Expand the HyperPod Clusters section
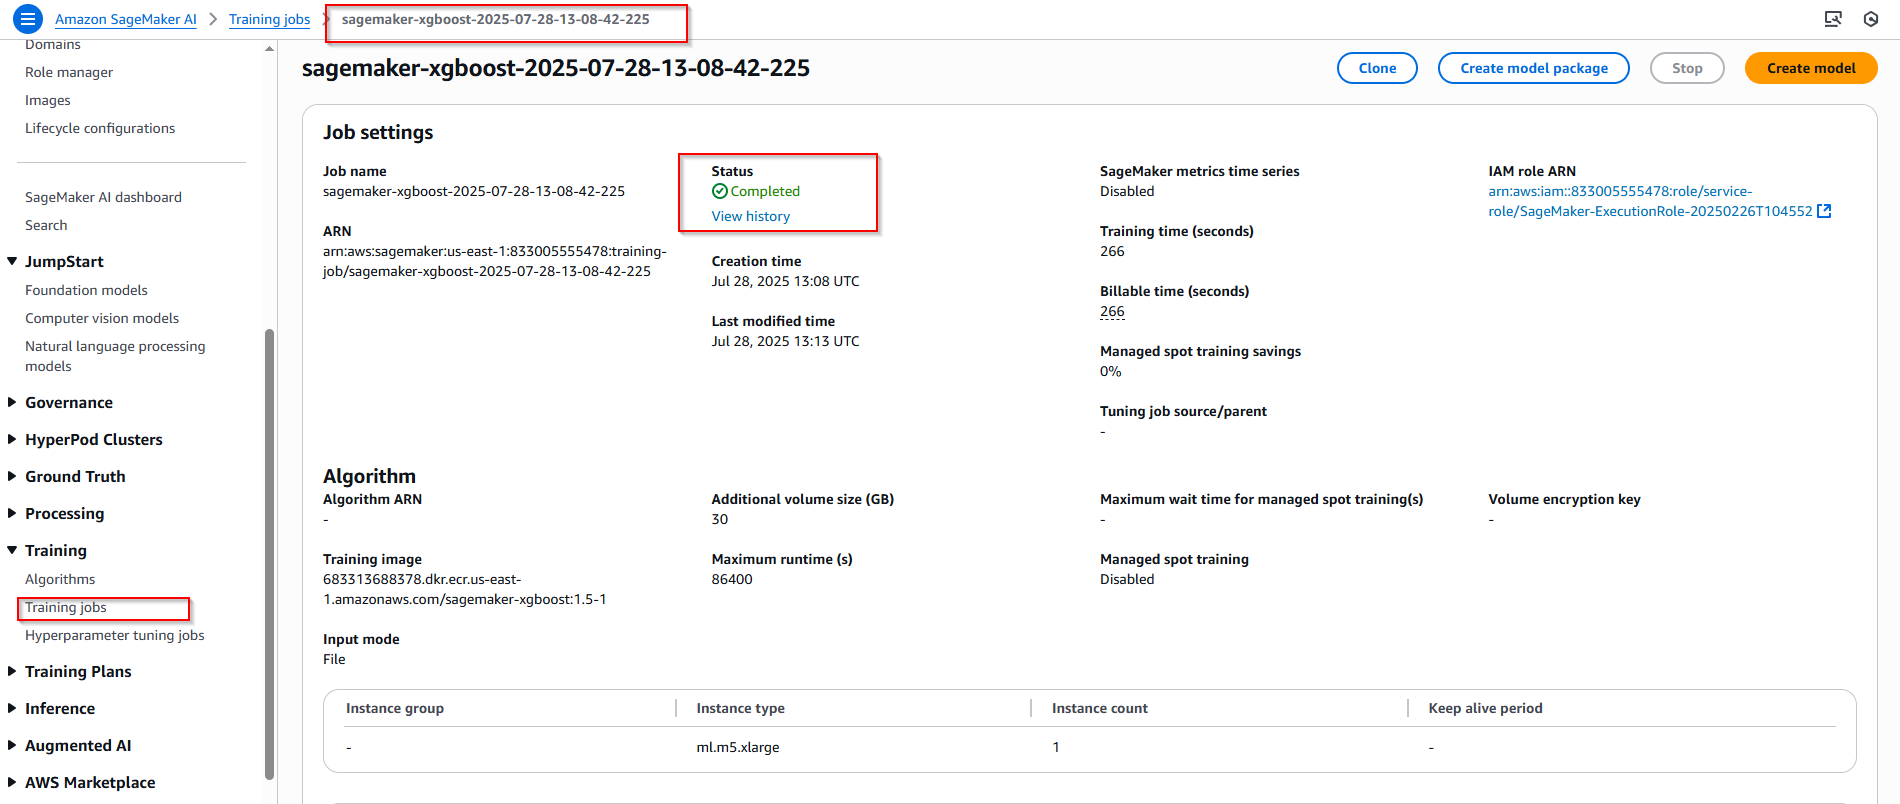This screenshot has height=804, width=1900. click(12, 439)
